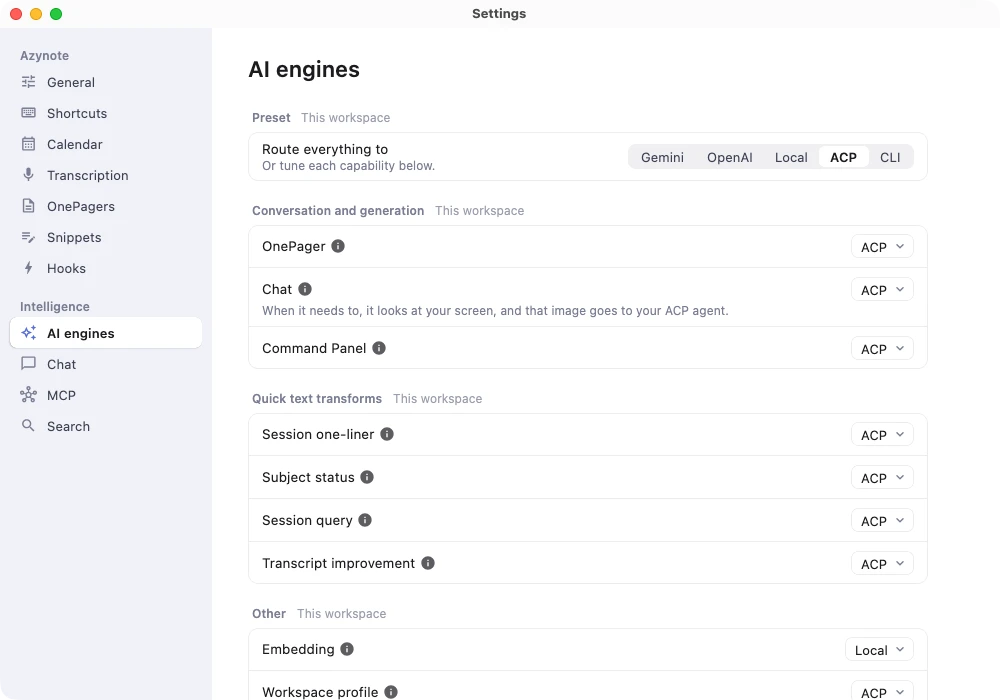This screenshot has width=1000, height=700.
Task: Open the MCP settings page
Action: (x=106, y=395)
